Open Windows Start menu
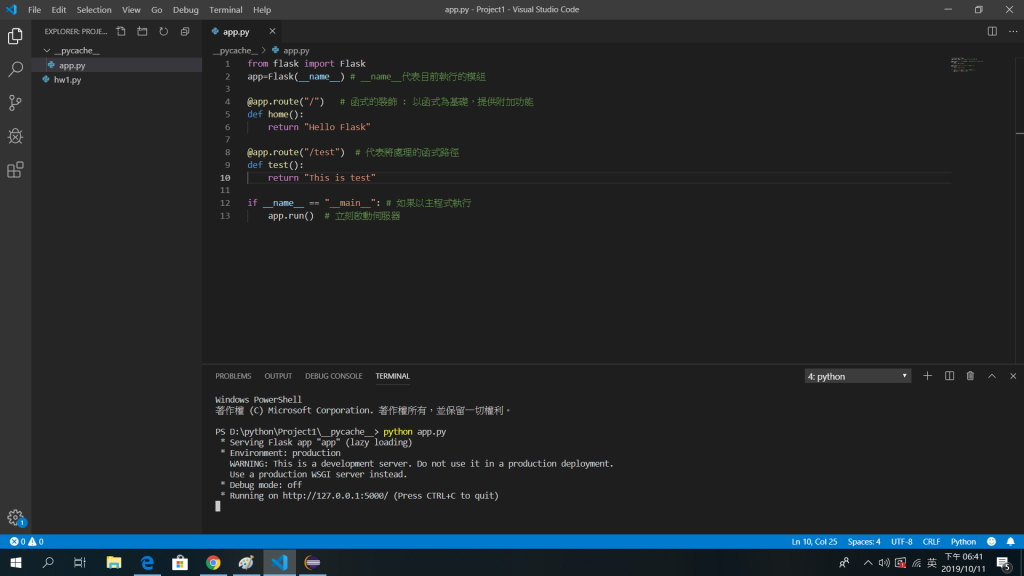 (x=16, y=562)
